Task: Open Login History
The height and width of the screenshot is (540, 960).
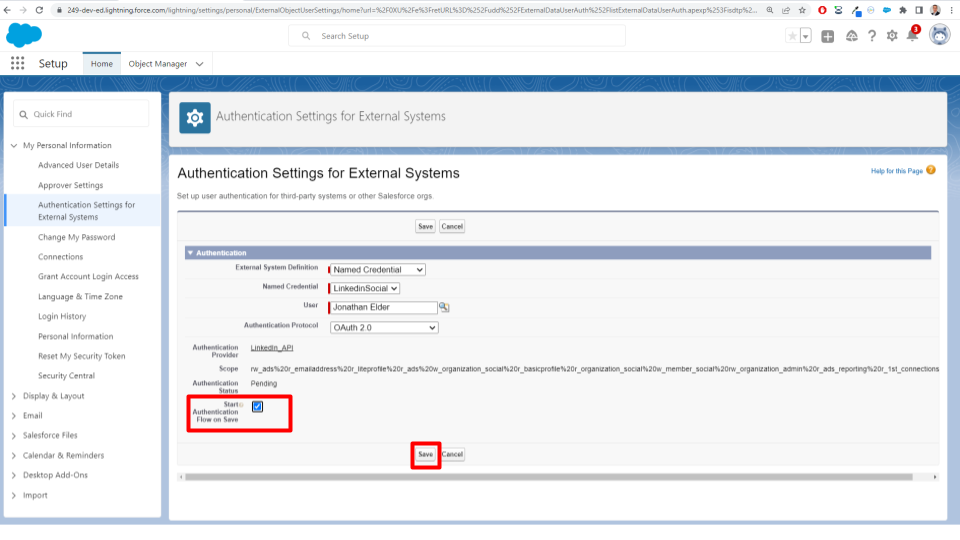Action: [x=62, y=317]
